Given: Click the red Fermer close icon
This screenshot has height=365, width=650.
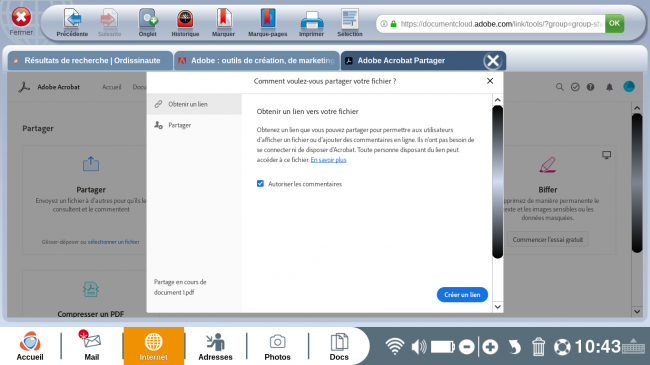Looking at the screenshot, I should coord(21,17).
